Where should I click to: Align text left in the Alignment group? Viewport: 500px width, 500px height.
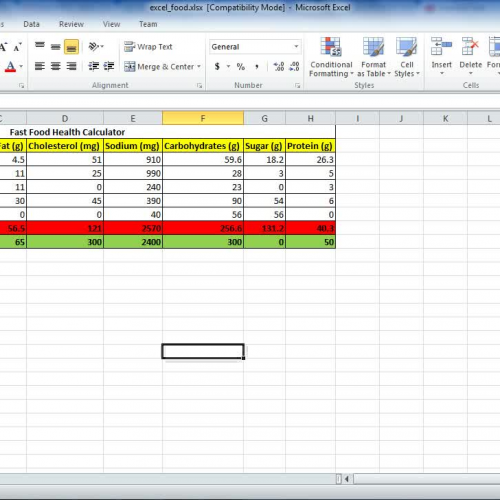(x=40, y=66)
